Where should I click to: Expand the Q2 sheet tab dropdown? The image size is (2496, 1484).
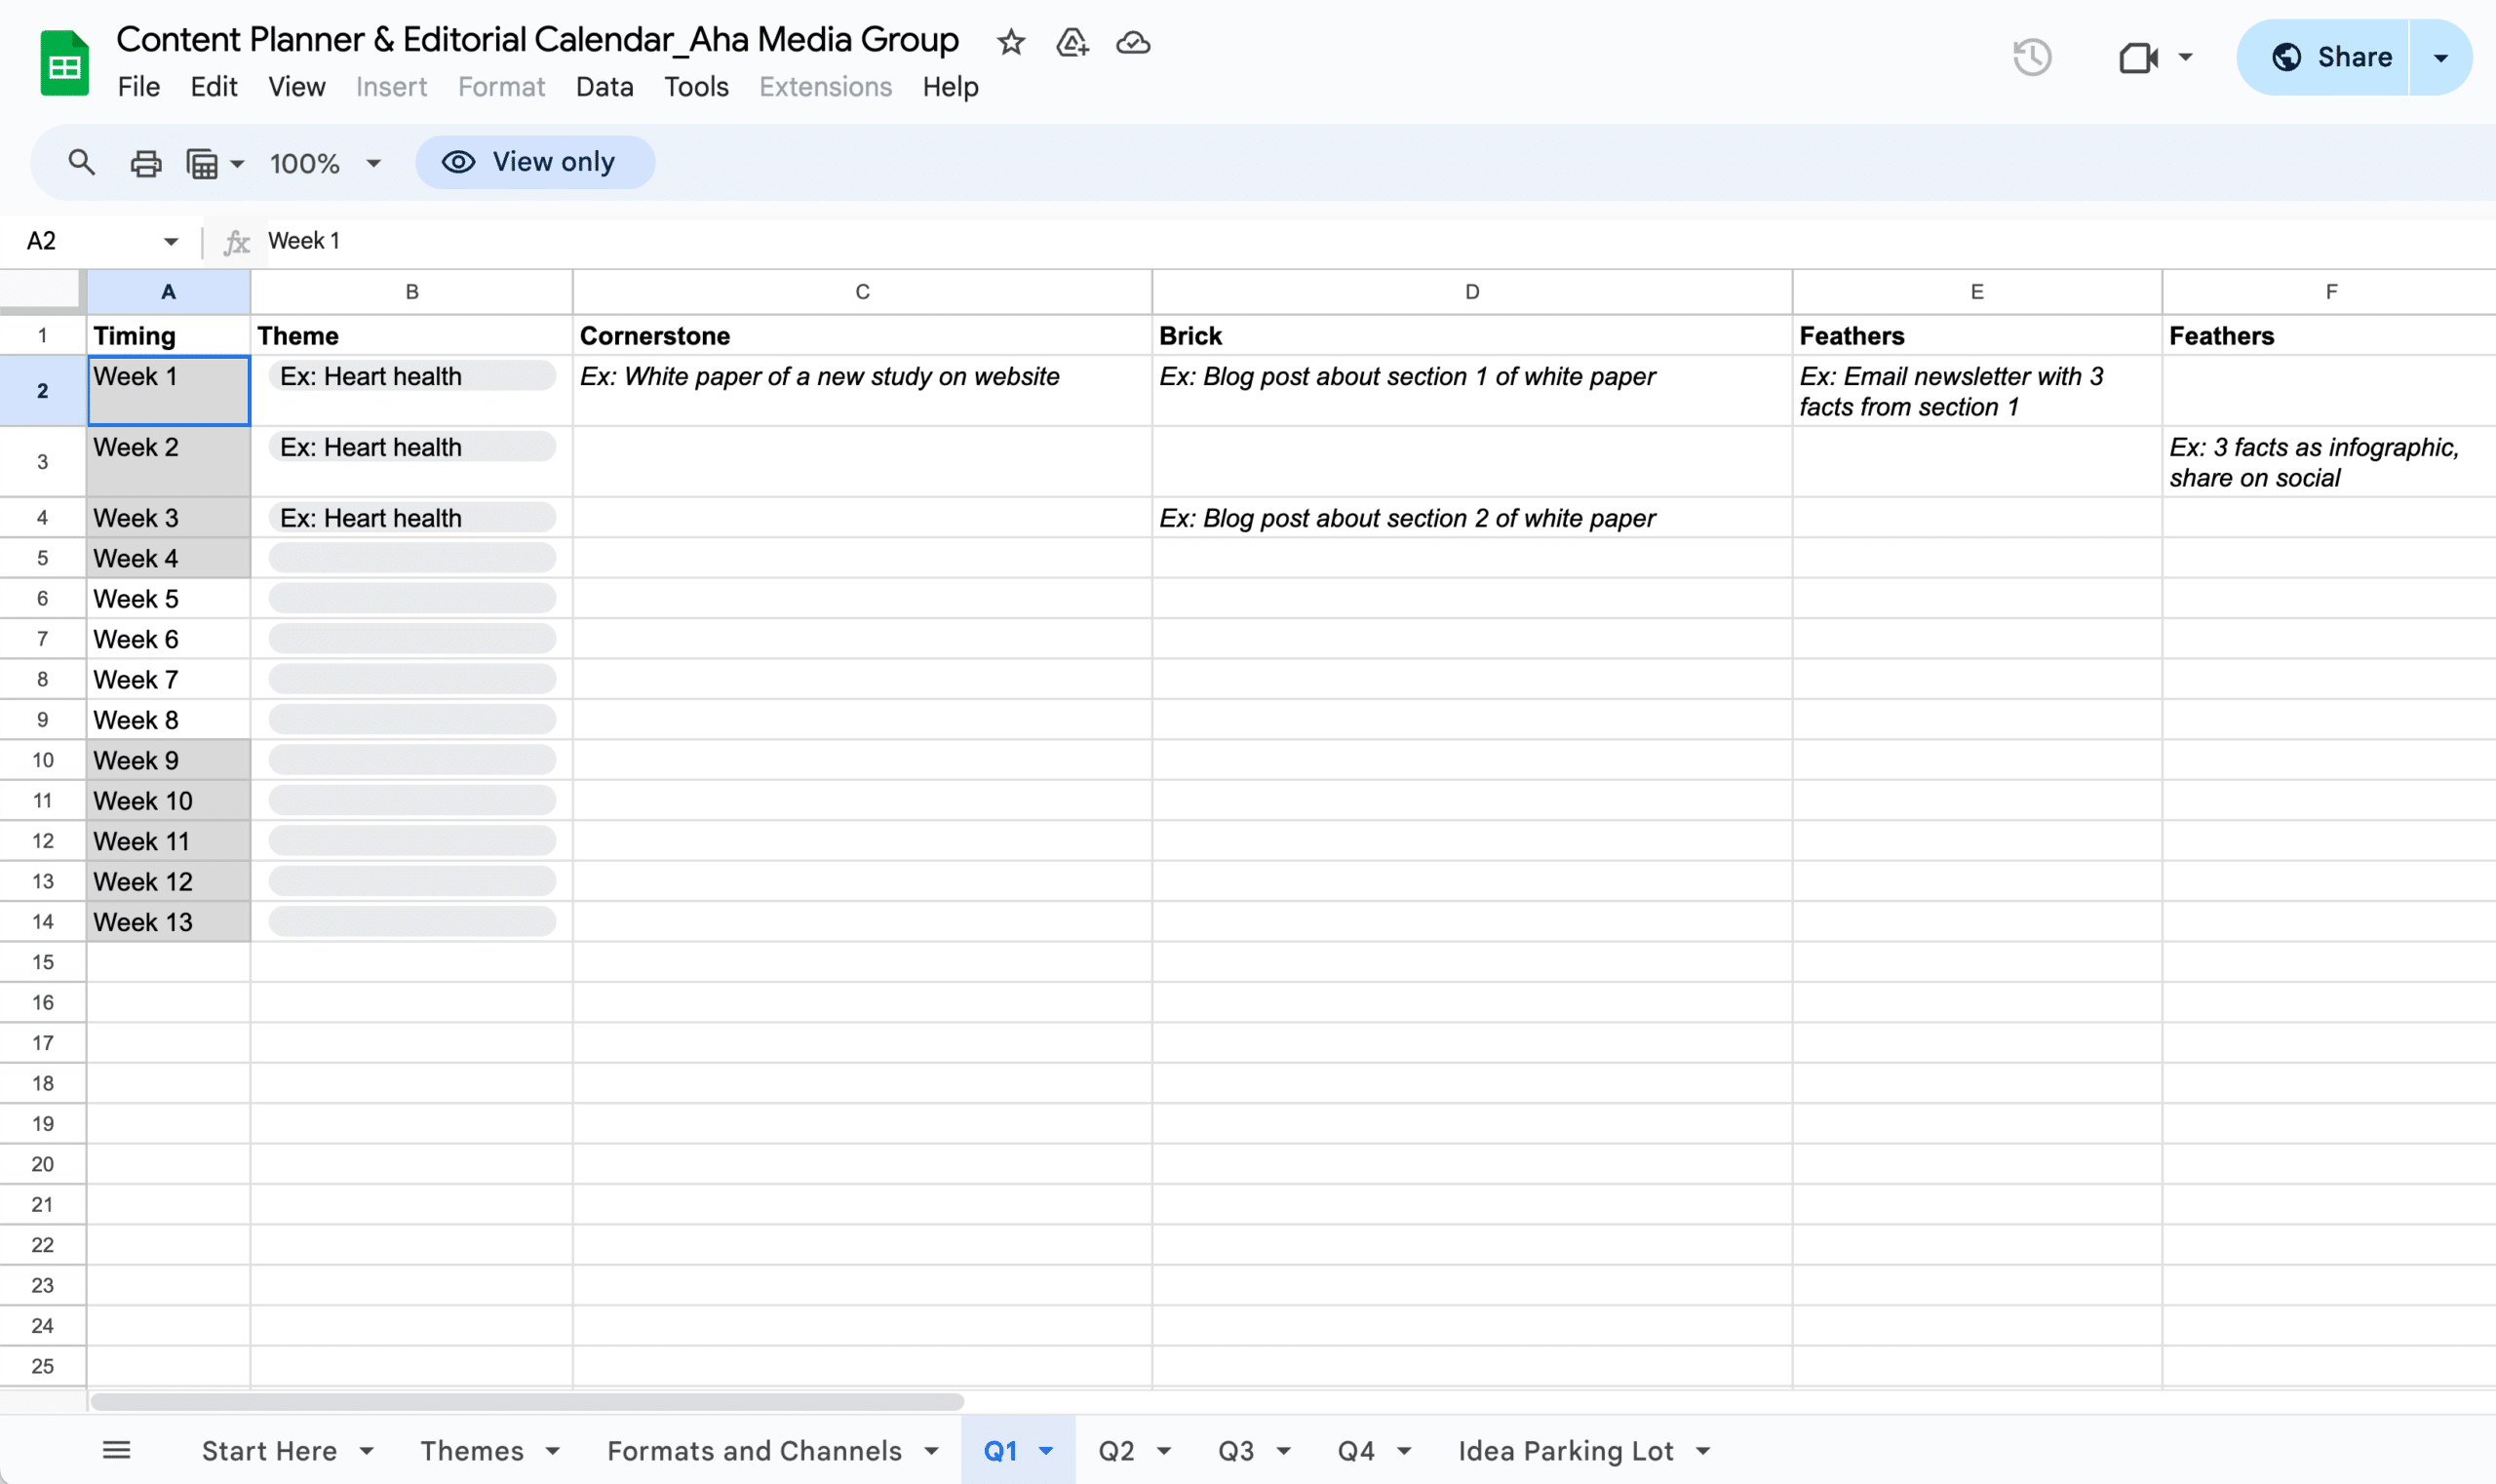(1168, 1452)
